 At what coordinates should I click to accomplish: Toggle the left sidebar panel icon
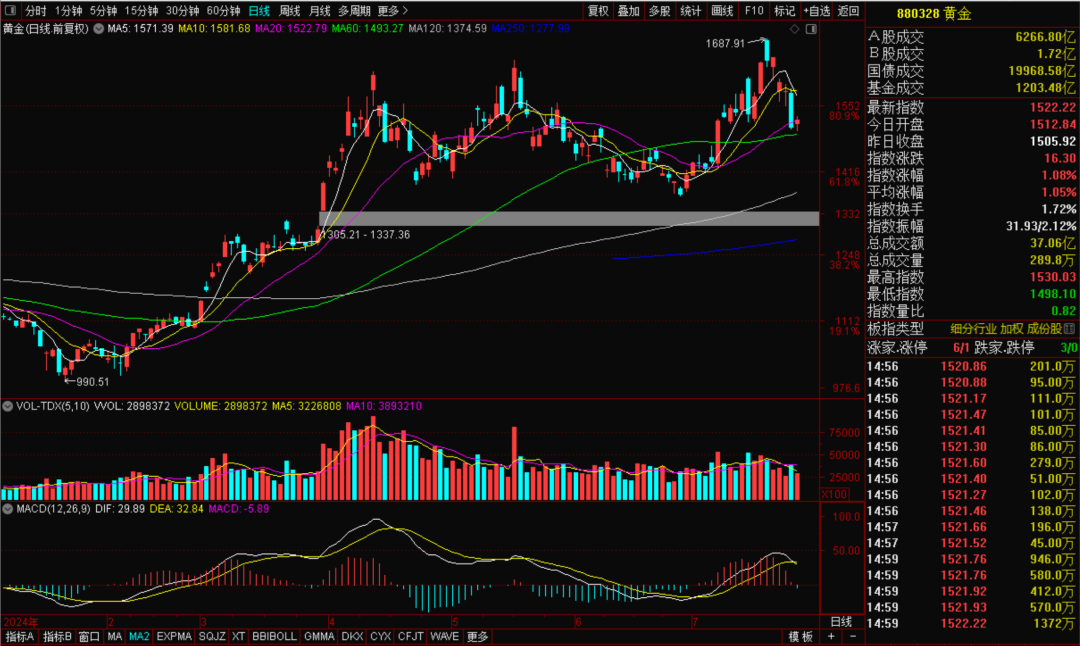pyautogui.click(x=10, y=11)
